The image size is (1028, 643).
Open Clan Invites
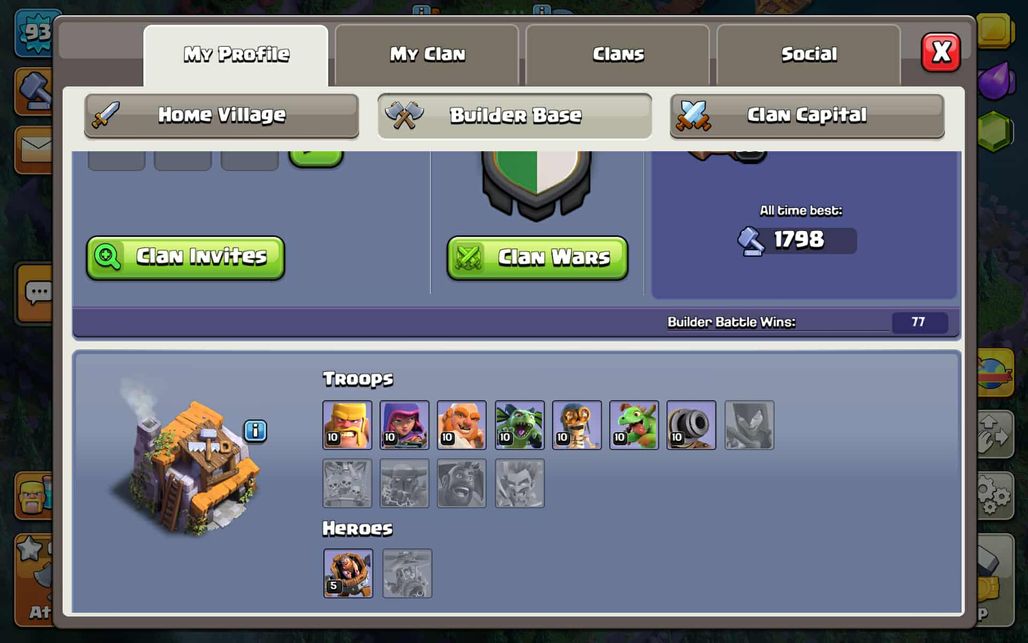(x=186, y=258)
